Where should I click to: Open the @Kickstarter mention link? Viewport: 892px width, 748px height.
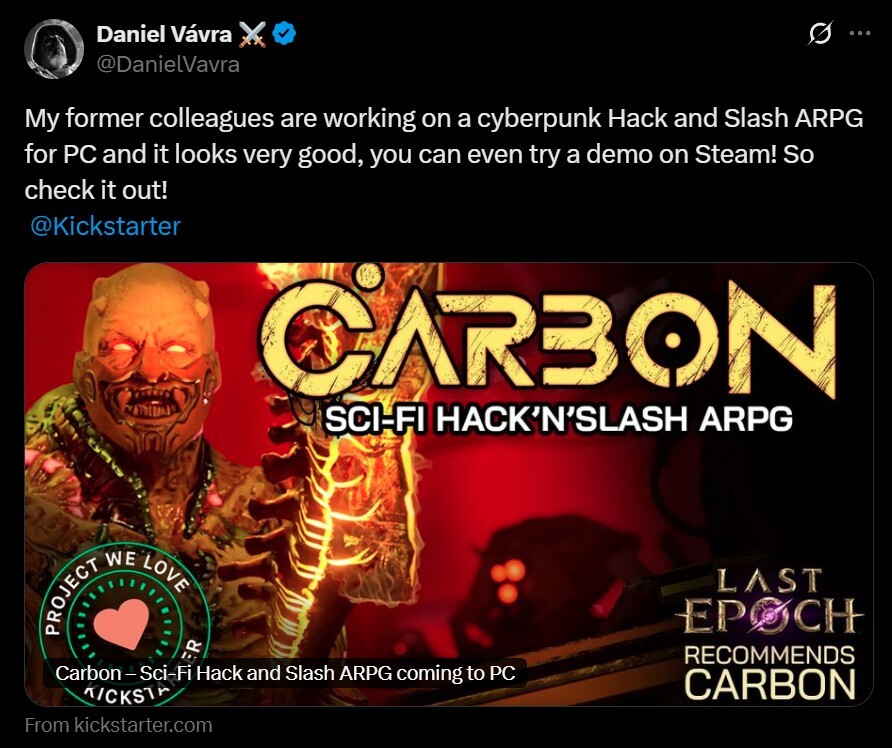(105, 226)
